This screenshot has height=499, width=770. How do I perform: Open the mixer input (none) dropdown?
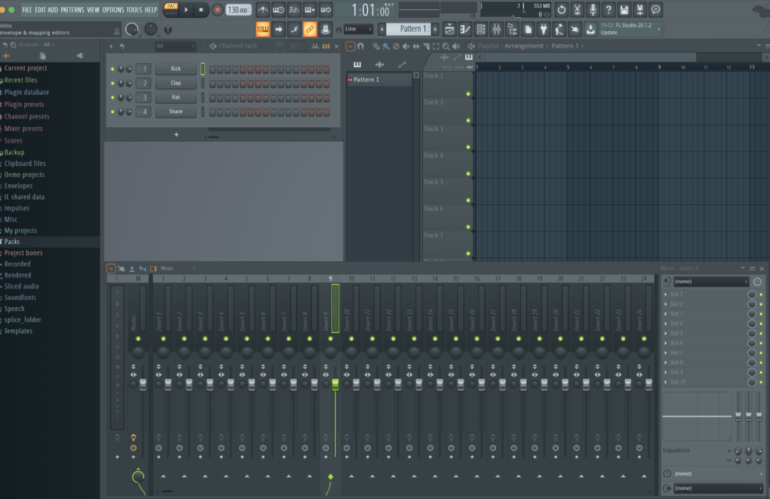coord(710,281)
